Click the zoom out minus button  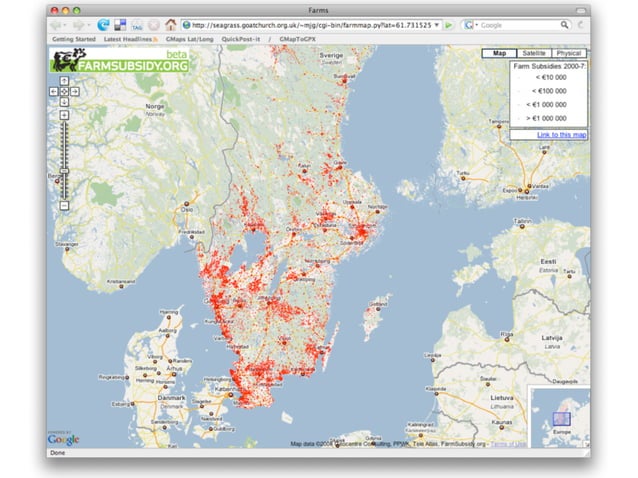64,206
